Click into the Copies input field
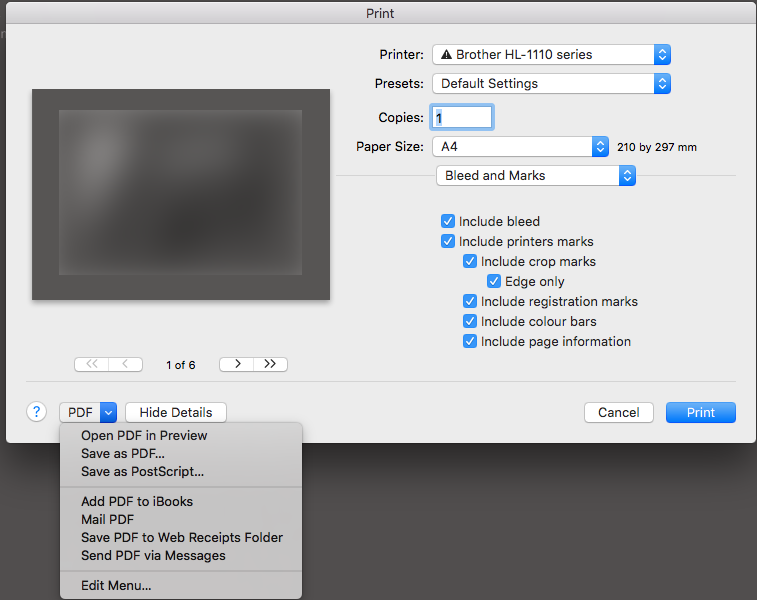The width and height of the screenshot is (757, 600). coord(462,117)
